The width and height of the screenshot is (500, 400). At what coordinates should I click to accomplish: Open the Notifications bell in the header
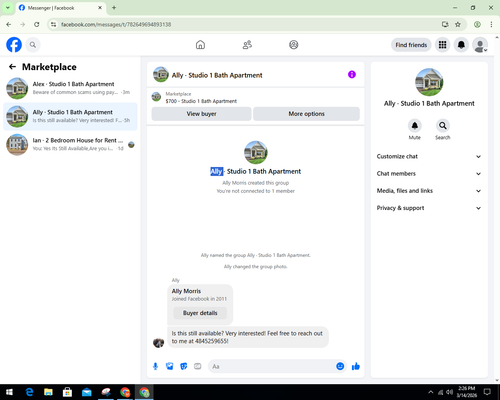[x=461, y=45]
